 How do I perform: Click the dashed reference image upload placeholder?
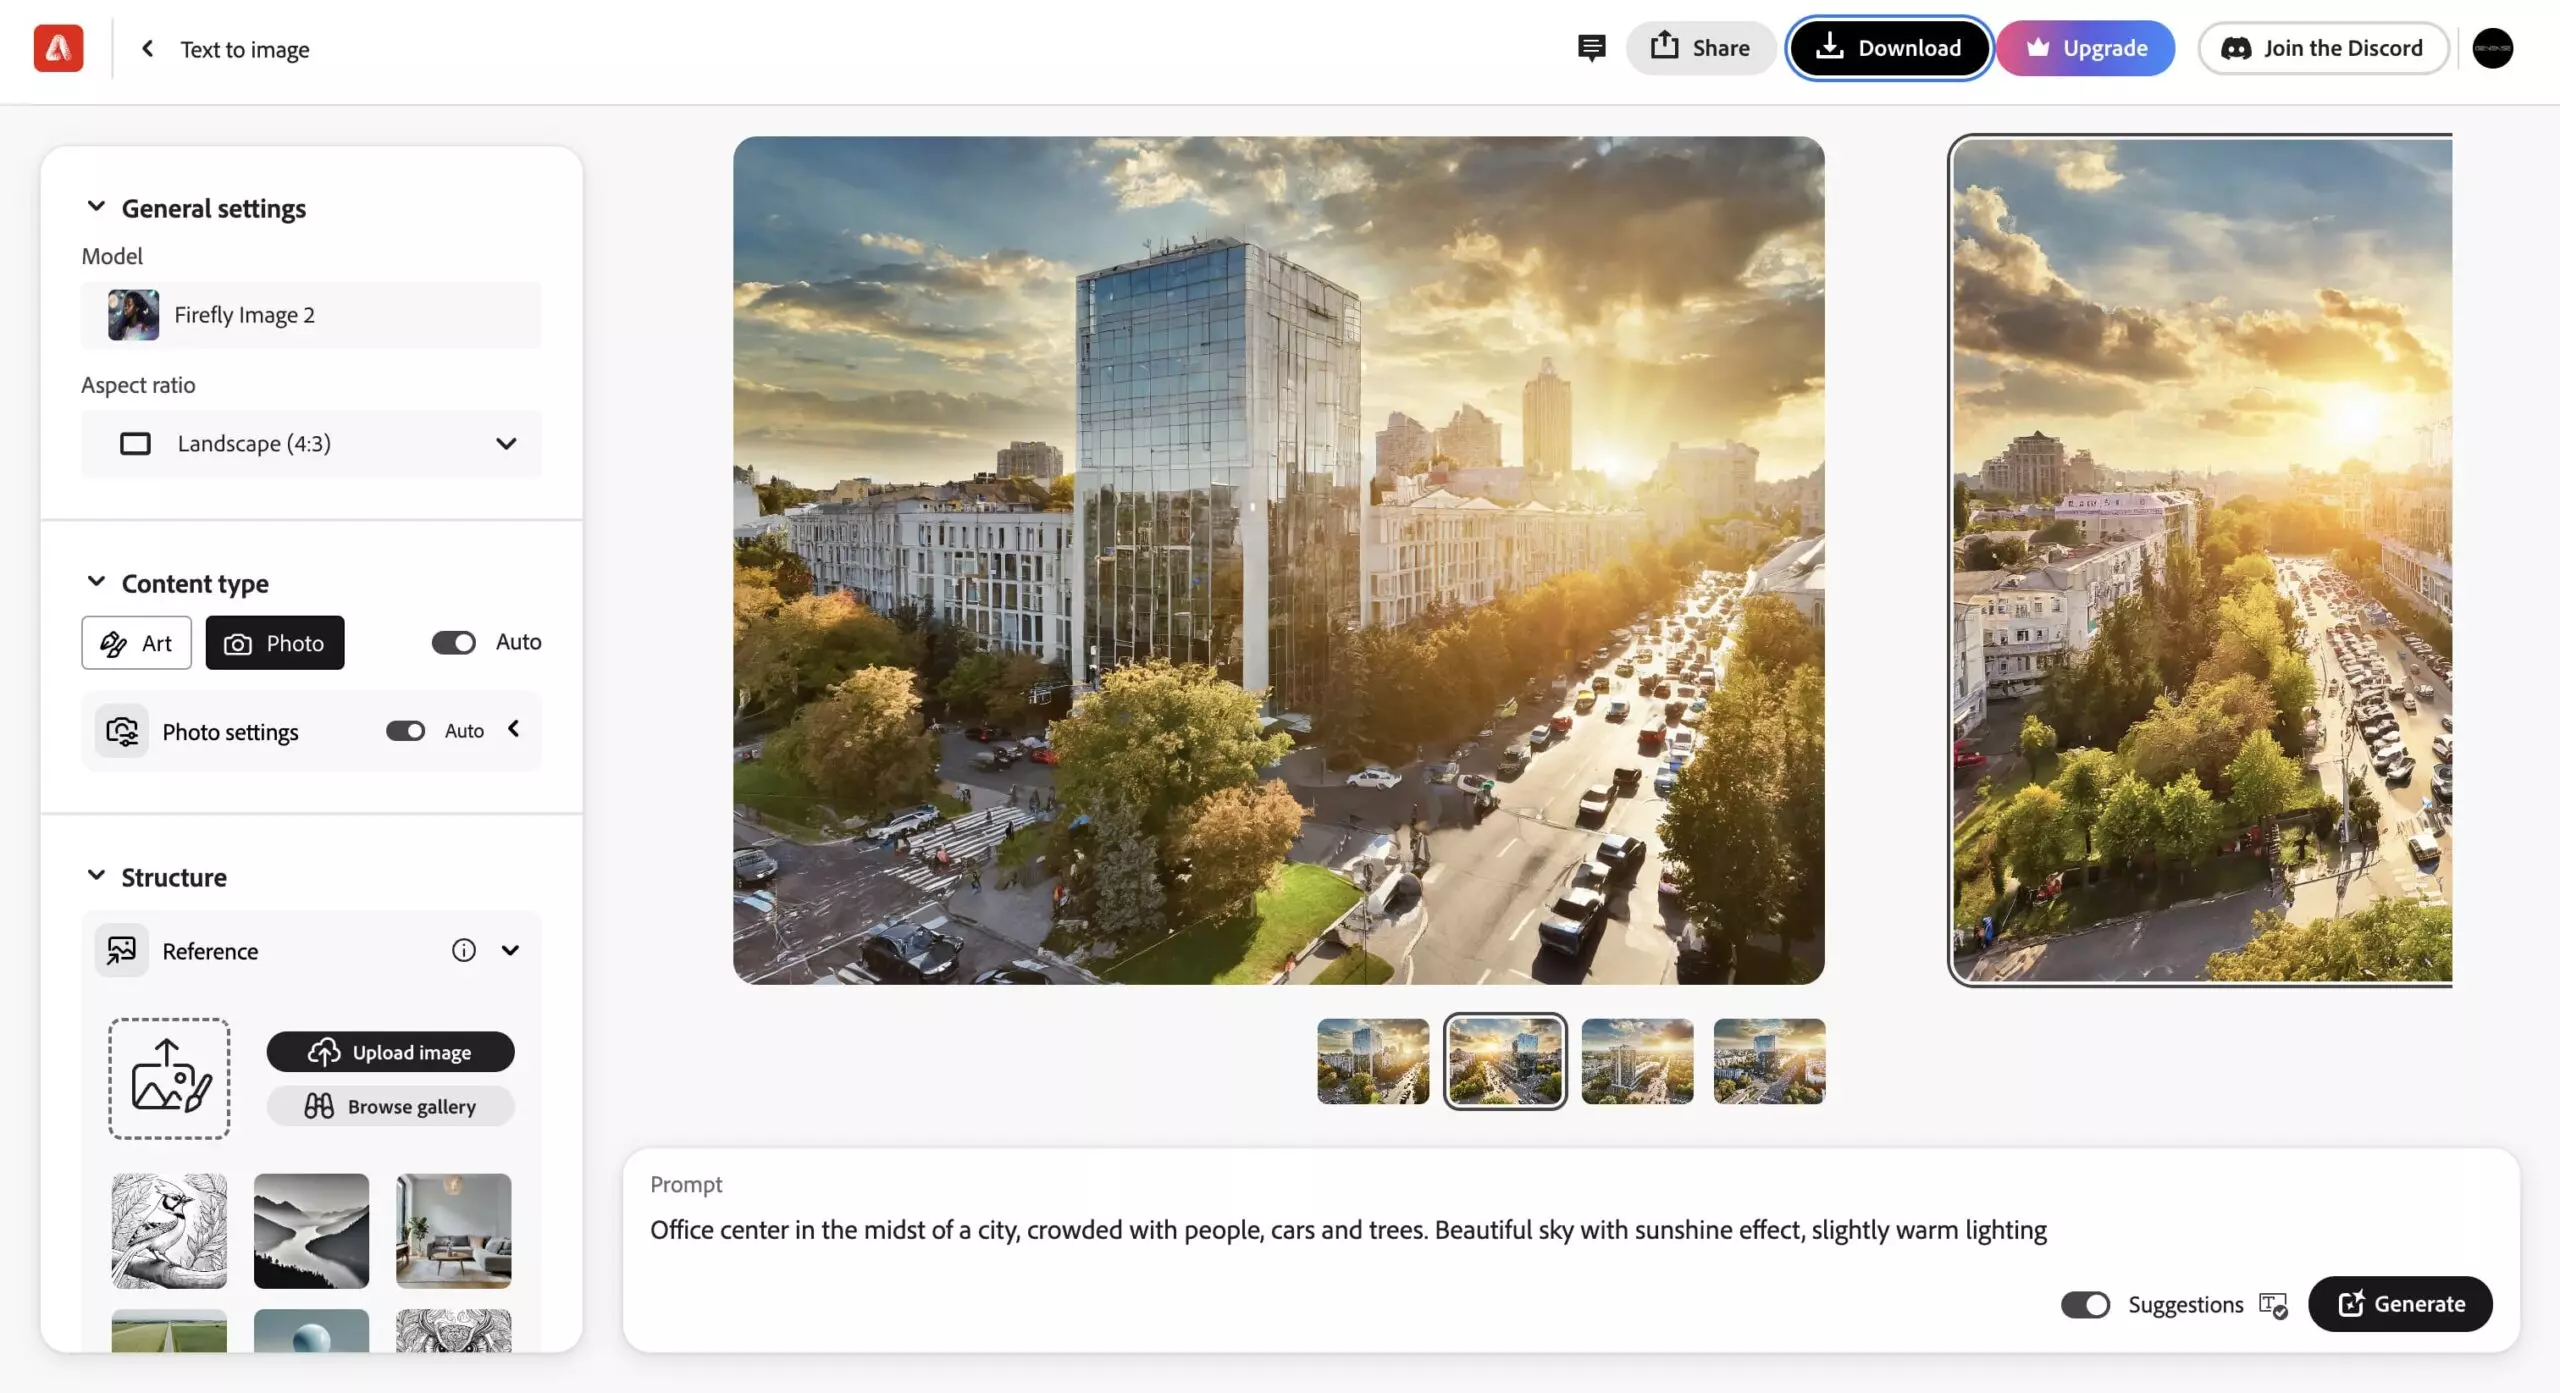tap(169, 1078)
